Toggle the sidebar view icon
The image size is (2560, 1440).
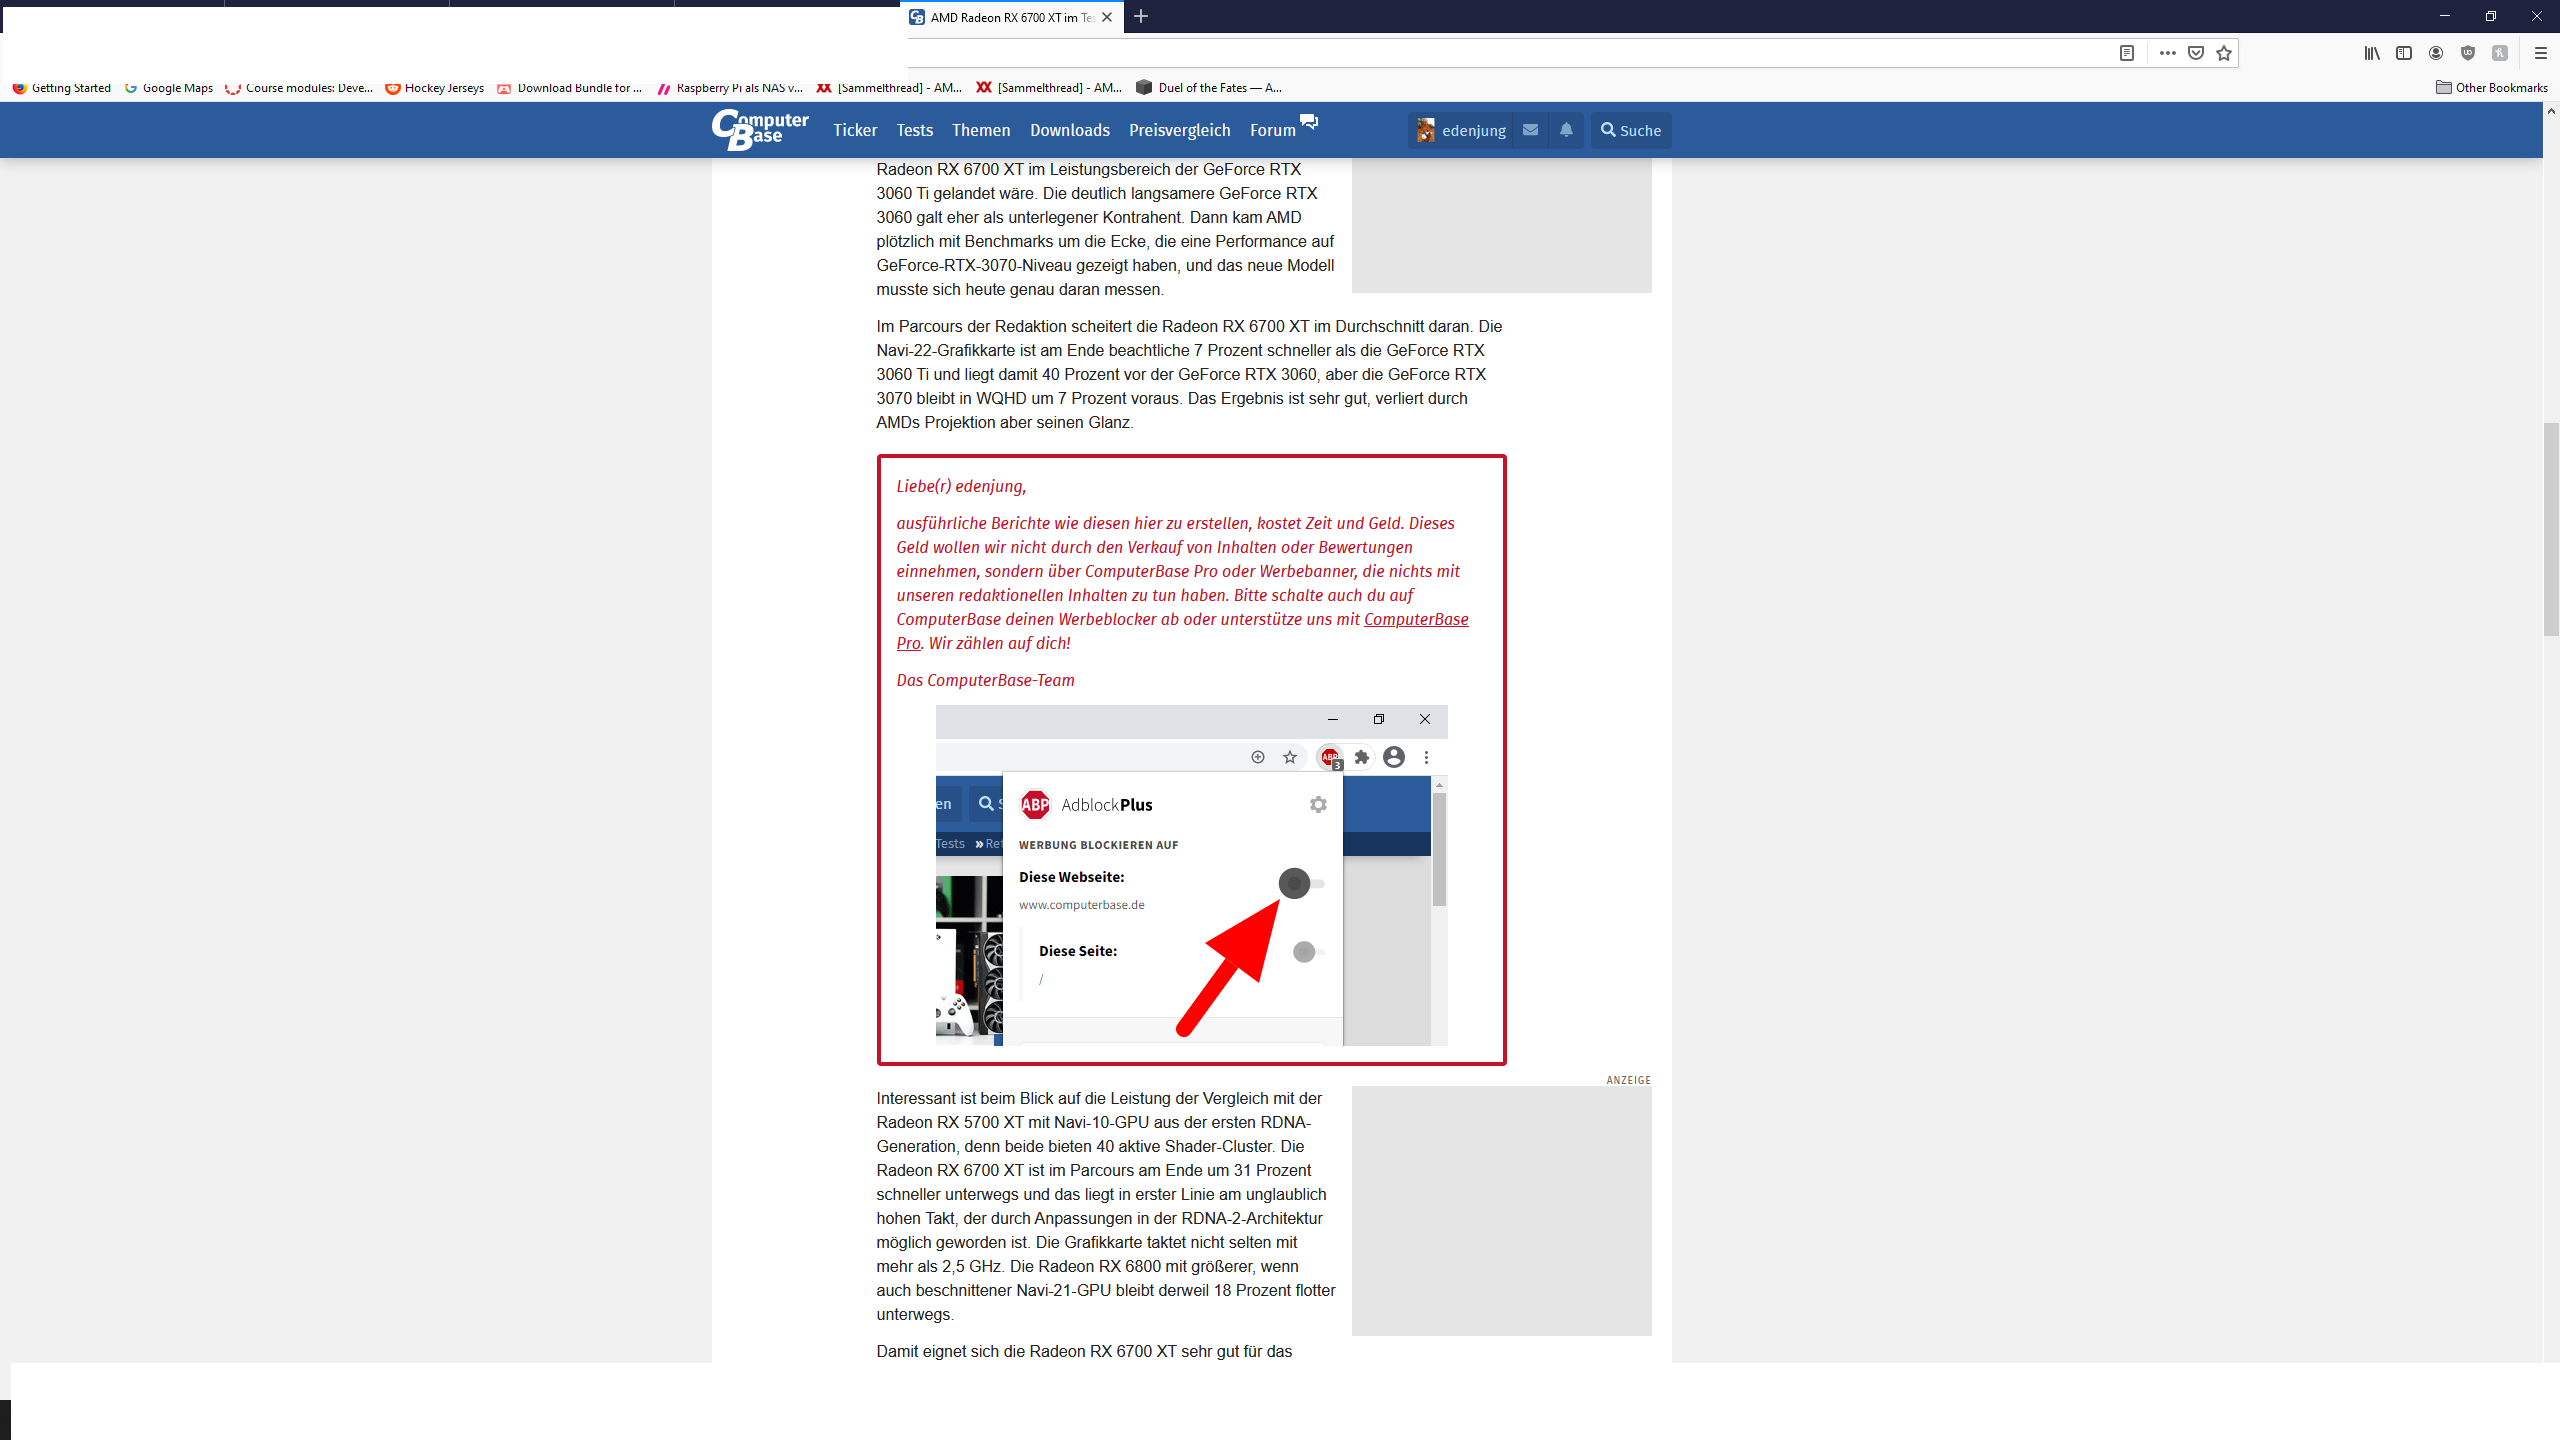2404,53
